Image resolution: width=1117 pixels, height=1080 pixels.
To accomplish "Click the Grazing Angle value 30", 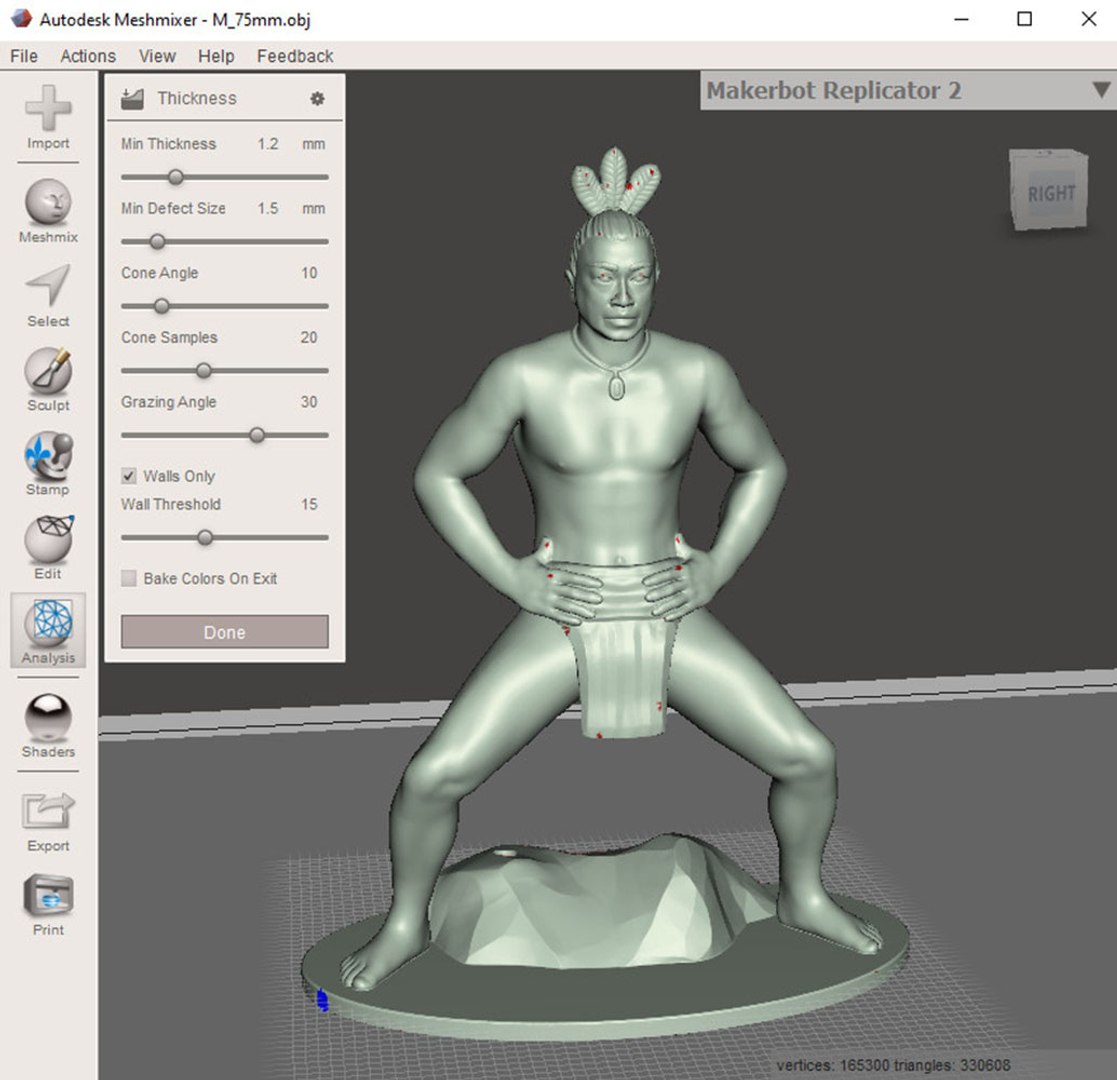I will click(x=308, y=402).
